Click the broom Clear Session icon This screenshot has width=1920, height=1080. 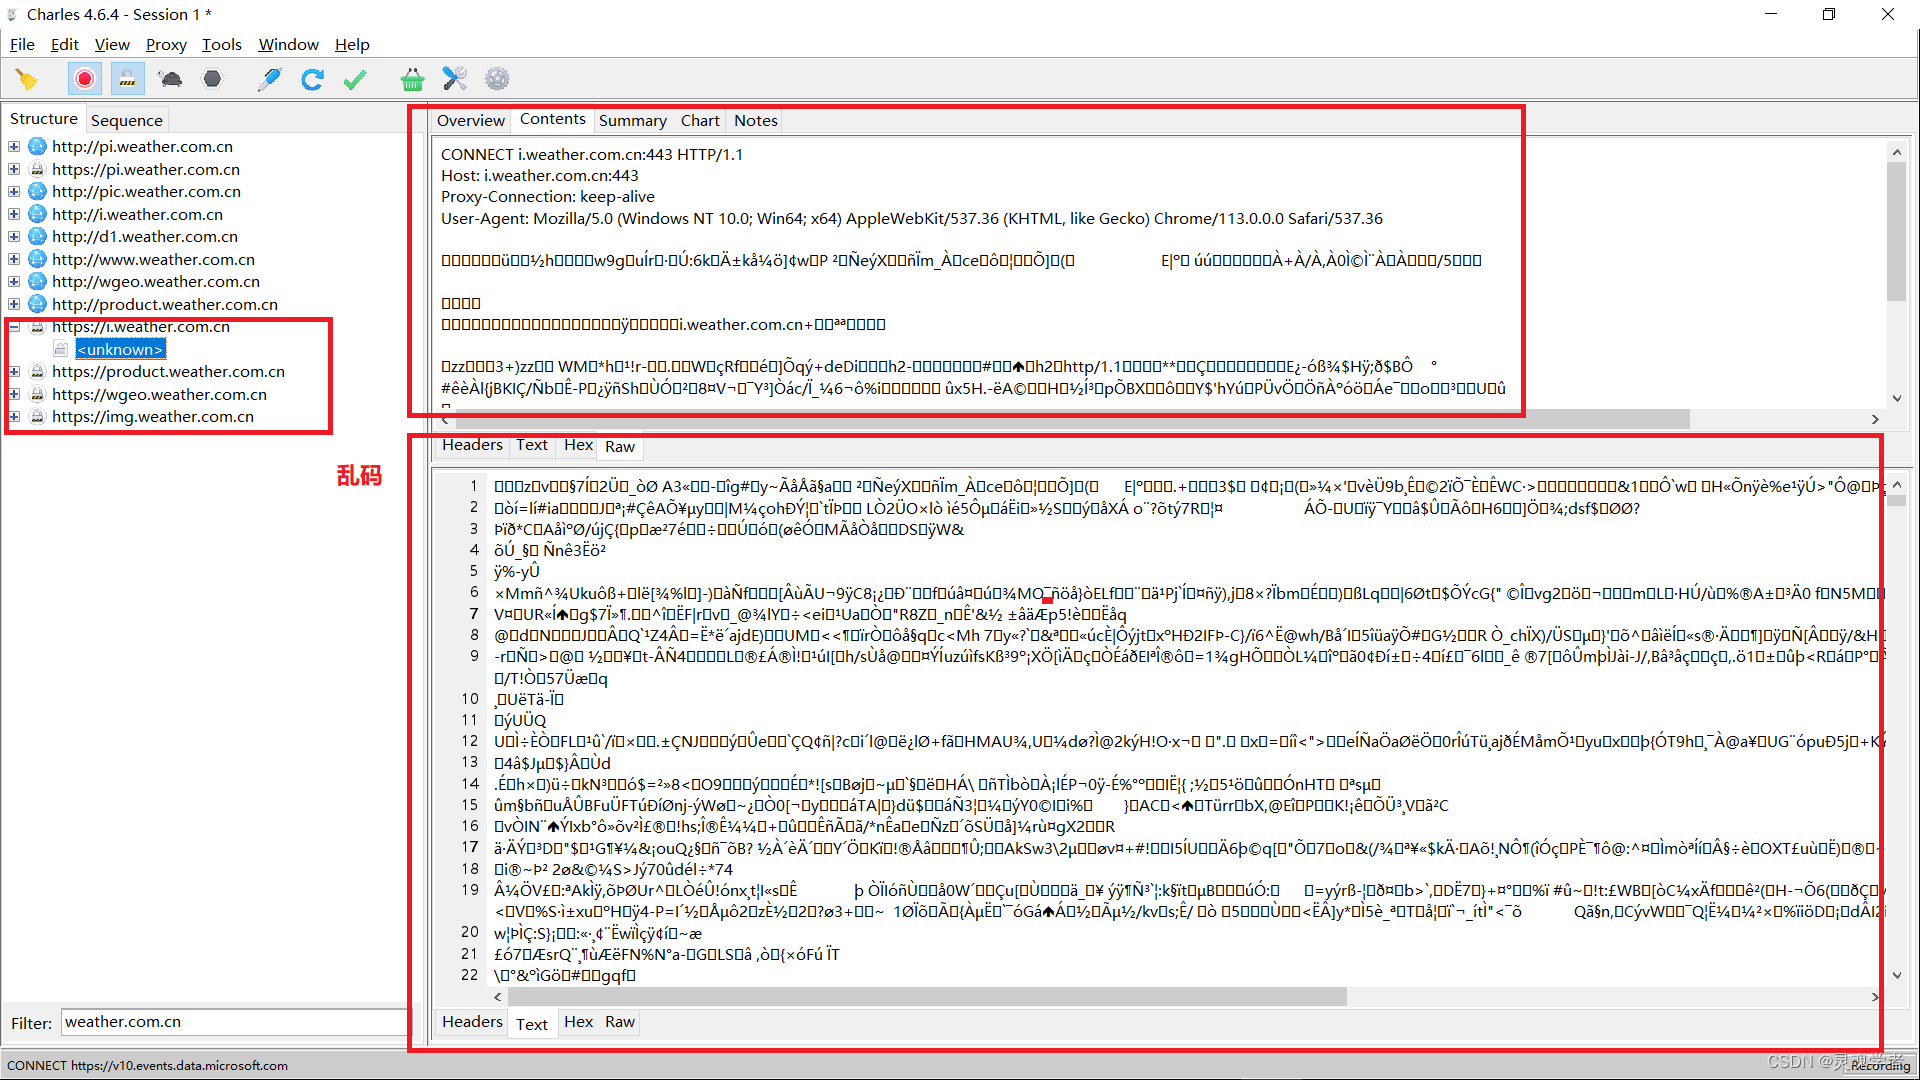[27, 79]
